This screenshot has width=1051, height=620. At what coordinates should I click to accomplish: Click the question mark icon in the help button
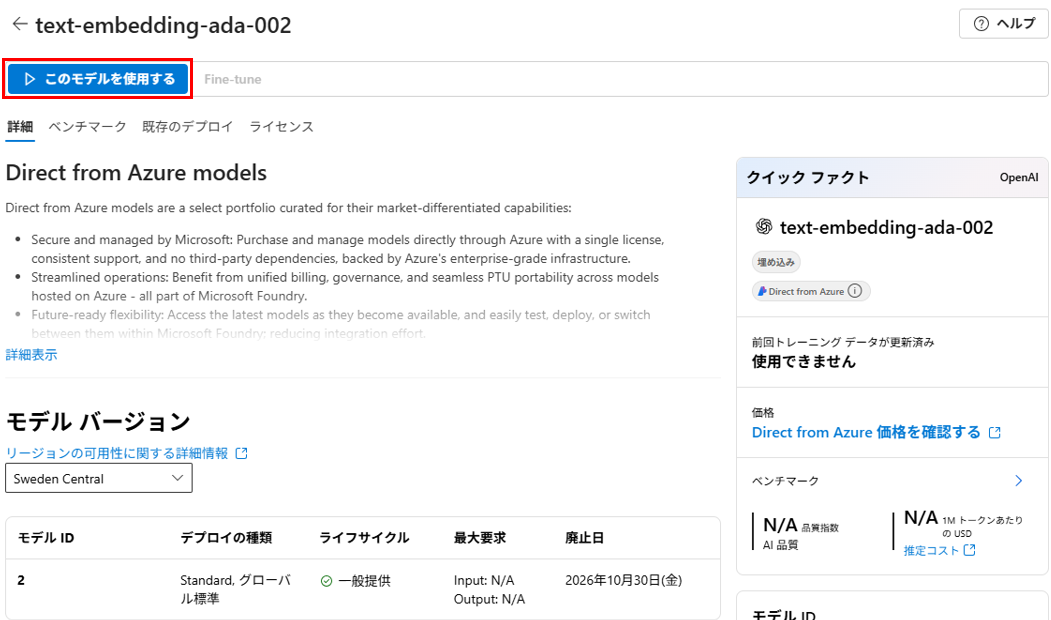[x=981, y=23]
